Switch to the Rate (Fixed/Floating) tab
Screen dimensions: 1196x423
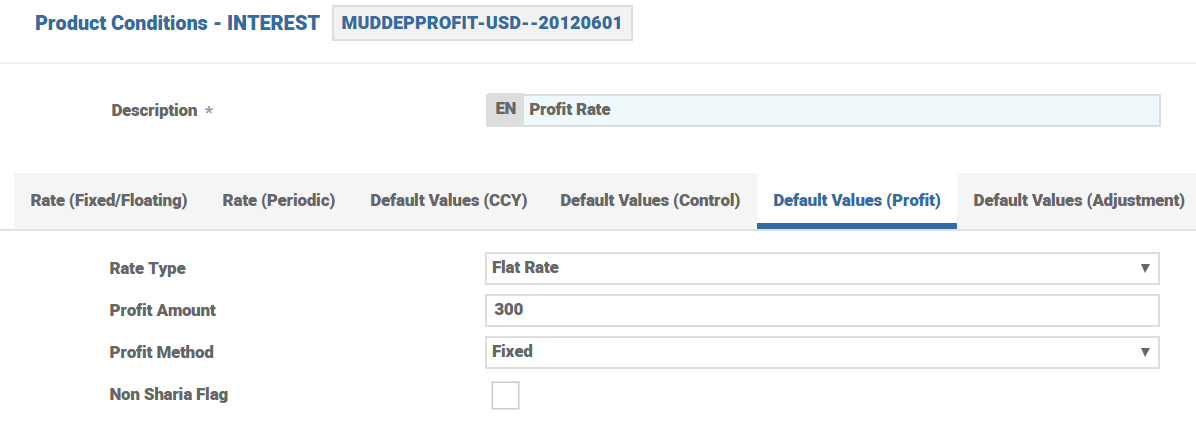point(109,200)
